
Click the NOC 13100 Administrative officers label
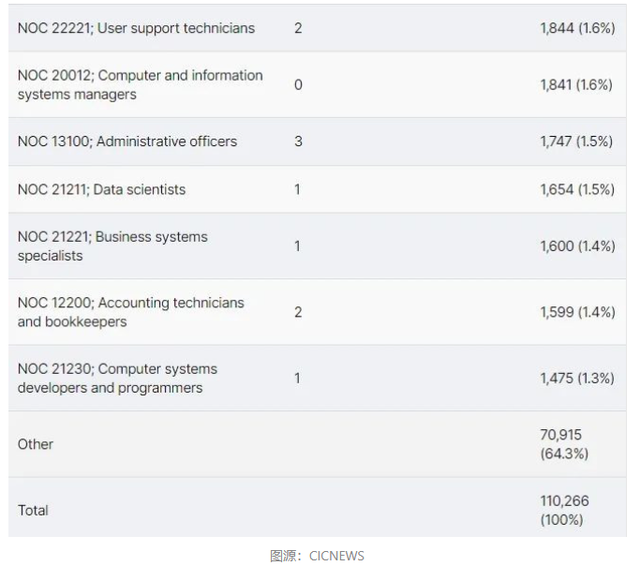click(x=127, y=141)
